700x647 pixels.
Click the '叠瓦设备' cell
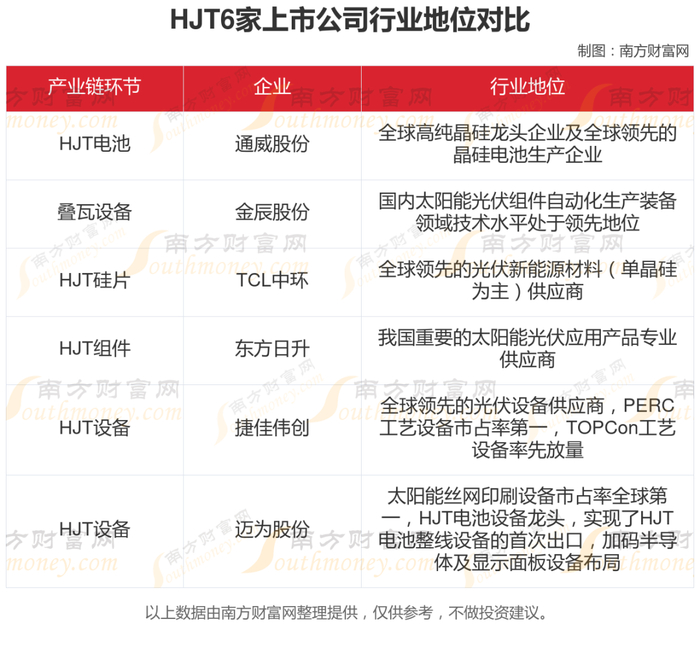tap(95, 213)
